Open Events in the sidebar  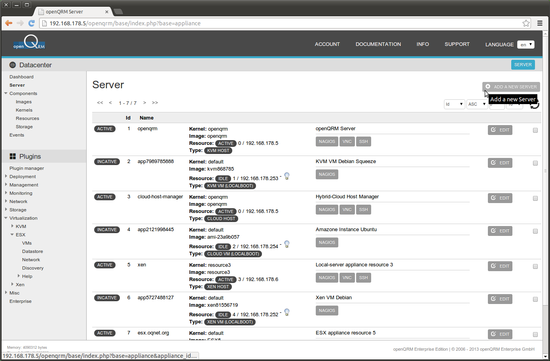pos(17,135)
